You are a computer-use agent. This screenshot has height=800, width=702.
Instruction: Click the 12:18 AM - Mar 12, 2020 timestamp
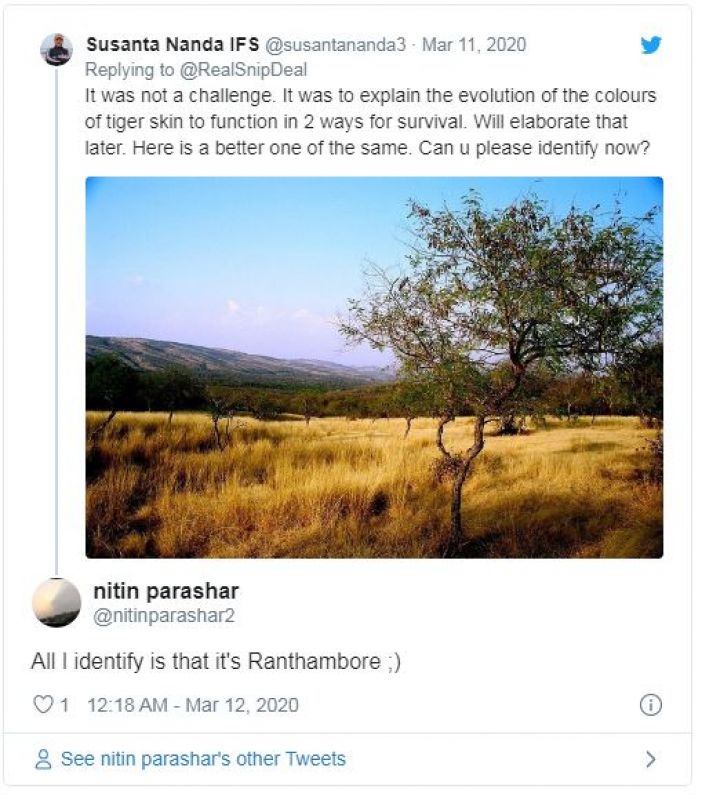pos(193,705)
